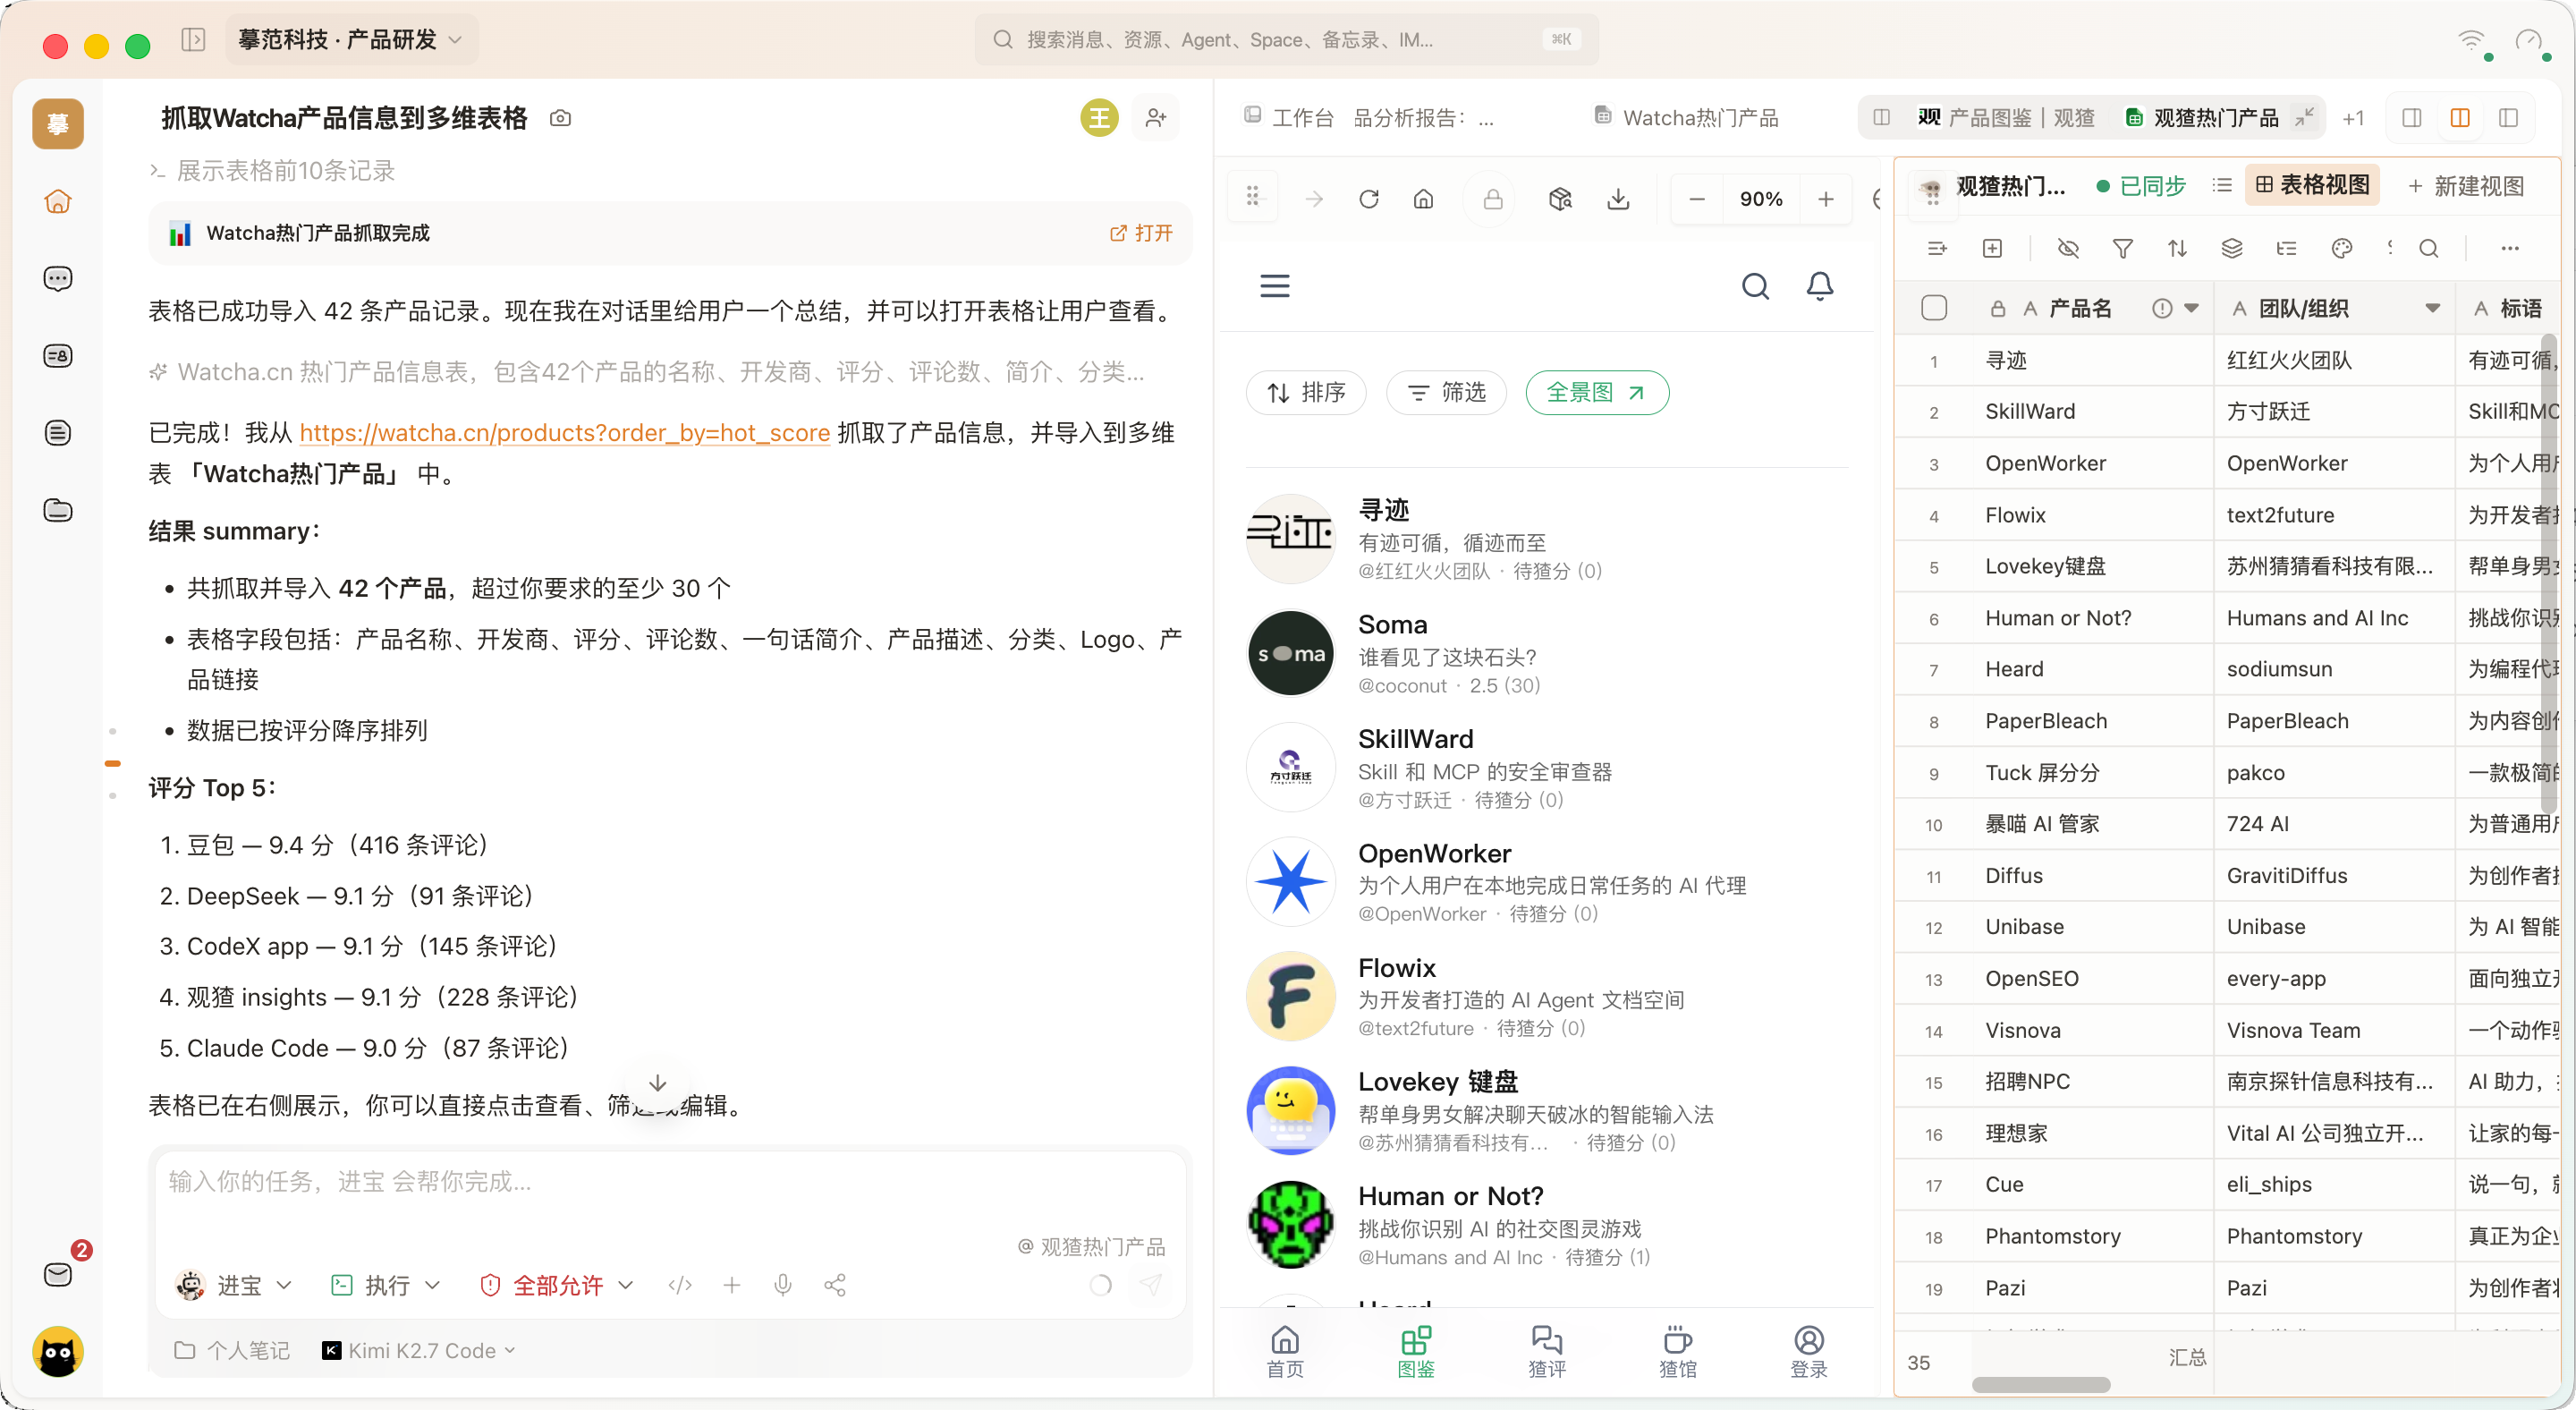Open the table filter funnel icon

point(2123,248)
